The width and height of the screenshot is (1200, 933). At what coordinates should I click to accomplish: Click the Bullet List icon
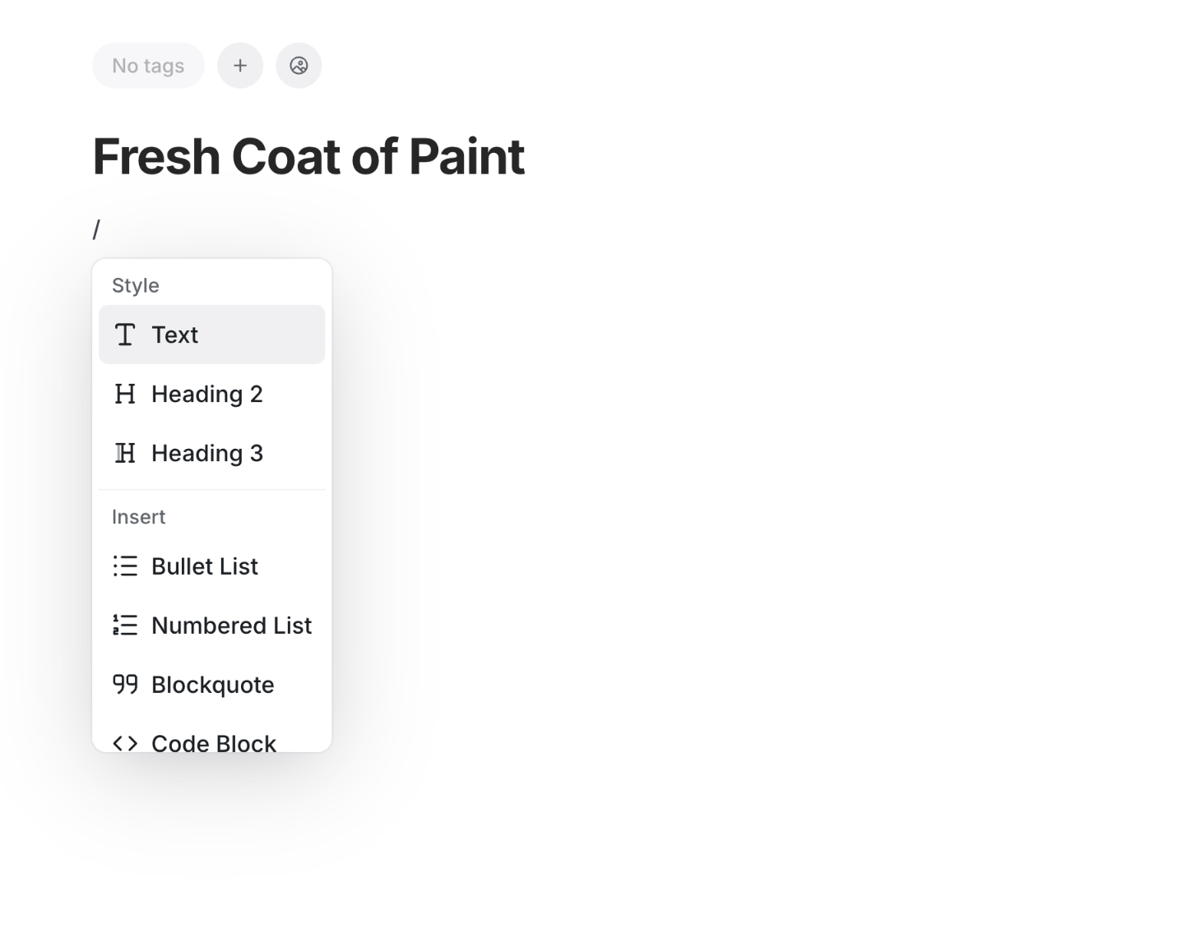pos(125,566)
